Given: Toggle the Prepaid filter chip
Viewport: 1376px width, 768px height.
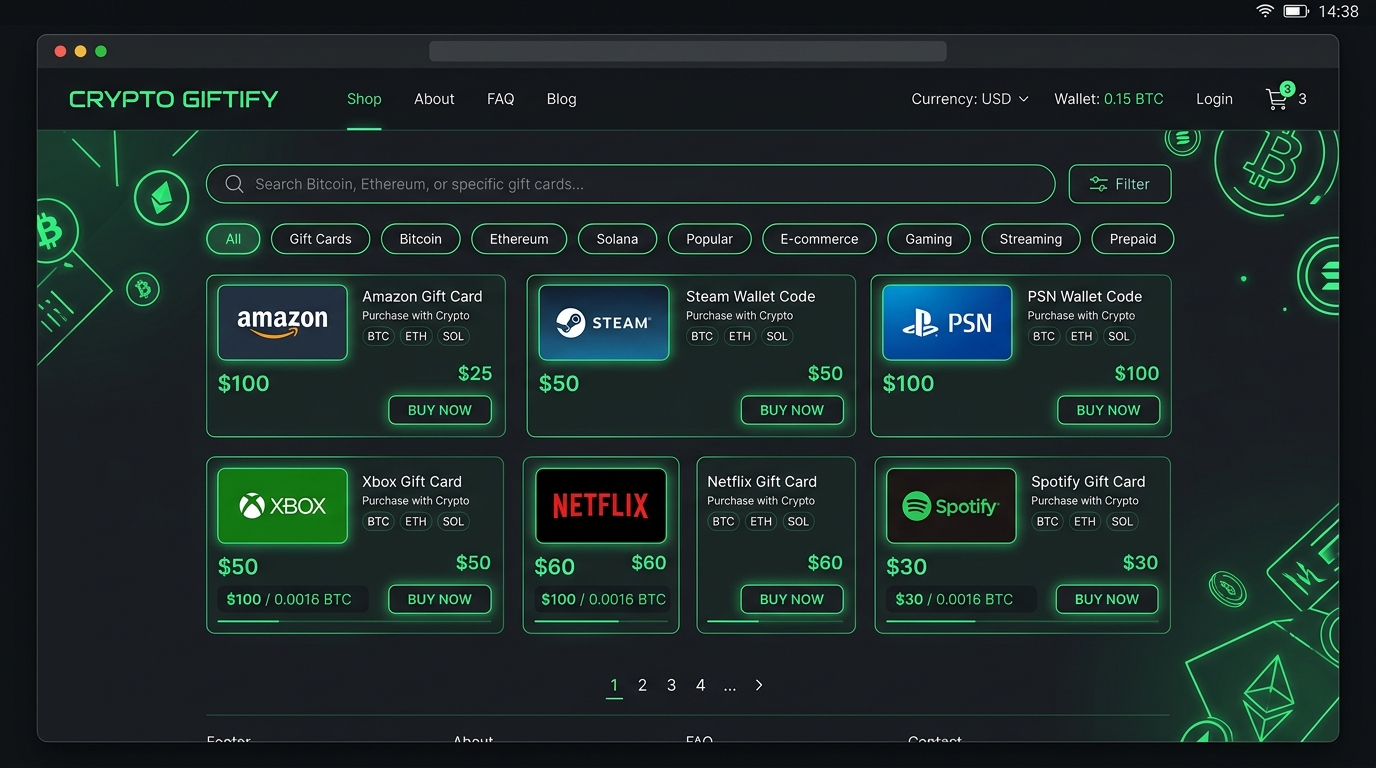Looking at the screenshot, I should [1132, 239].
